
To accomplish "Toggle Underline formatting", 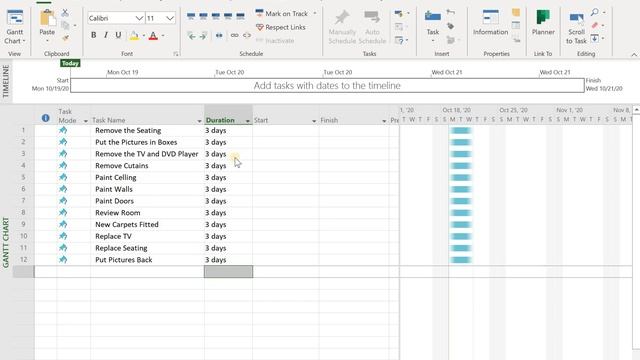I will pyautogui.click(x=118, y=35).
